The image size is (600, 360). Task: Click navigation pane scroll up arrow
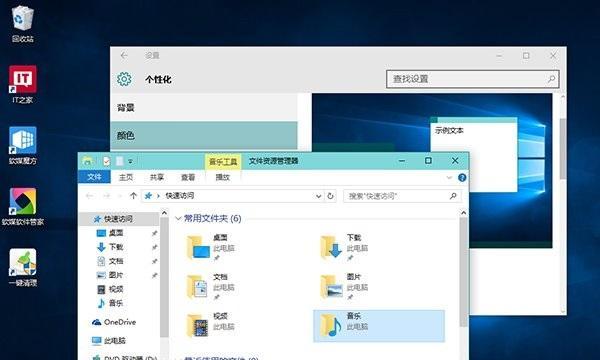click(164, 213)
